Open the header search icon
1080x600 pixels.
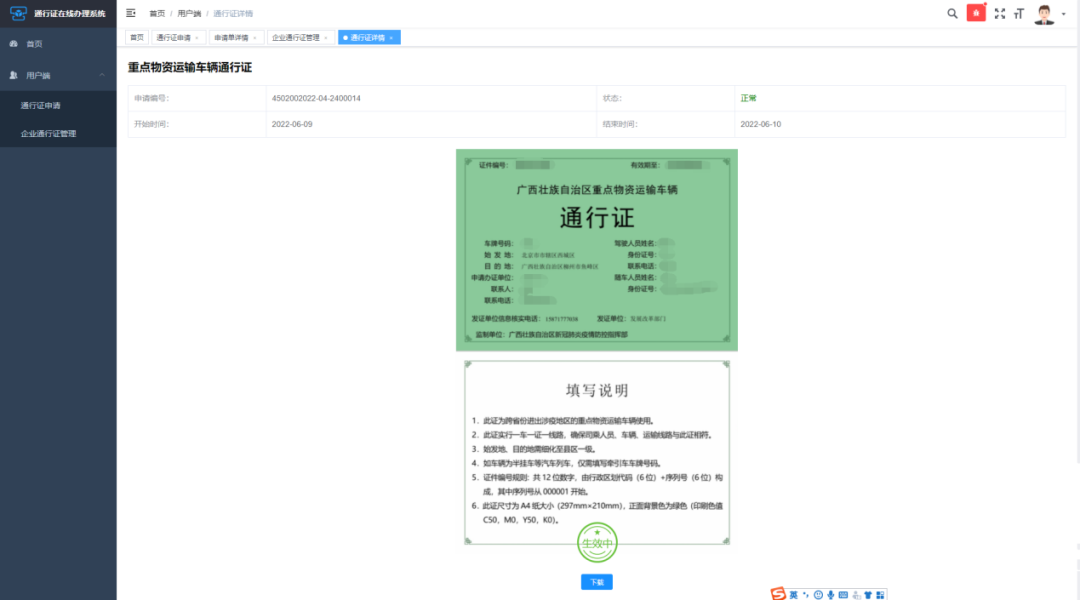pyautogui.click(x=952, y=13)
